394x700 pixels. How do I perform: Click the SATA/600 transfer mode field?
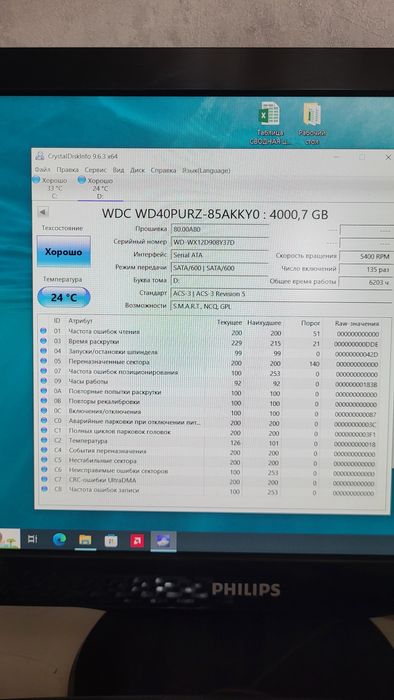[220, 268]
